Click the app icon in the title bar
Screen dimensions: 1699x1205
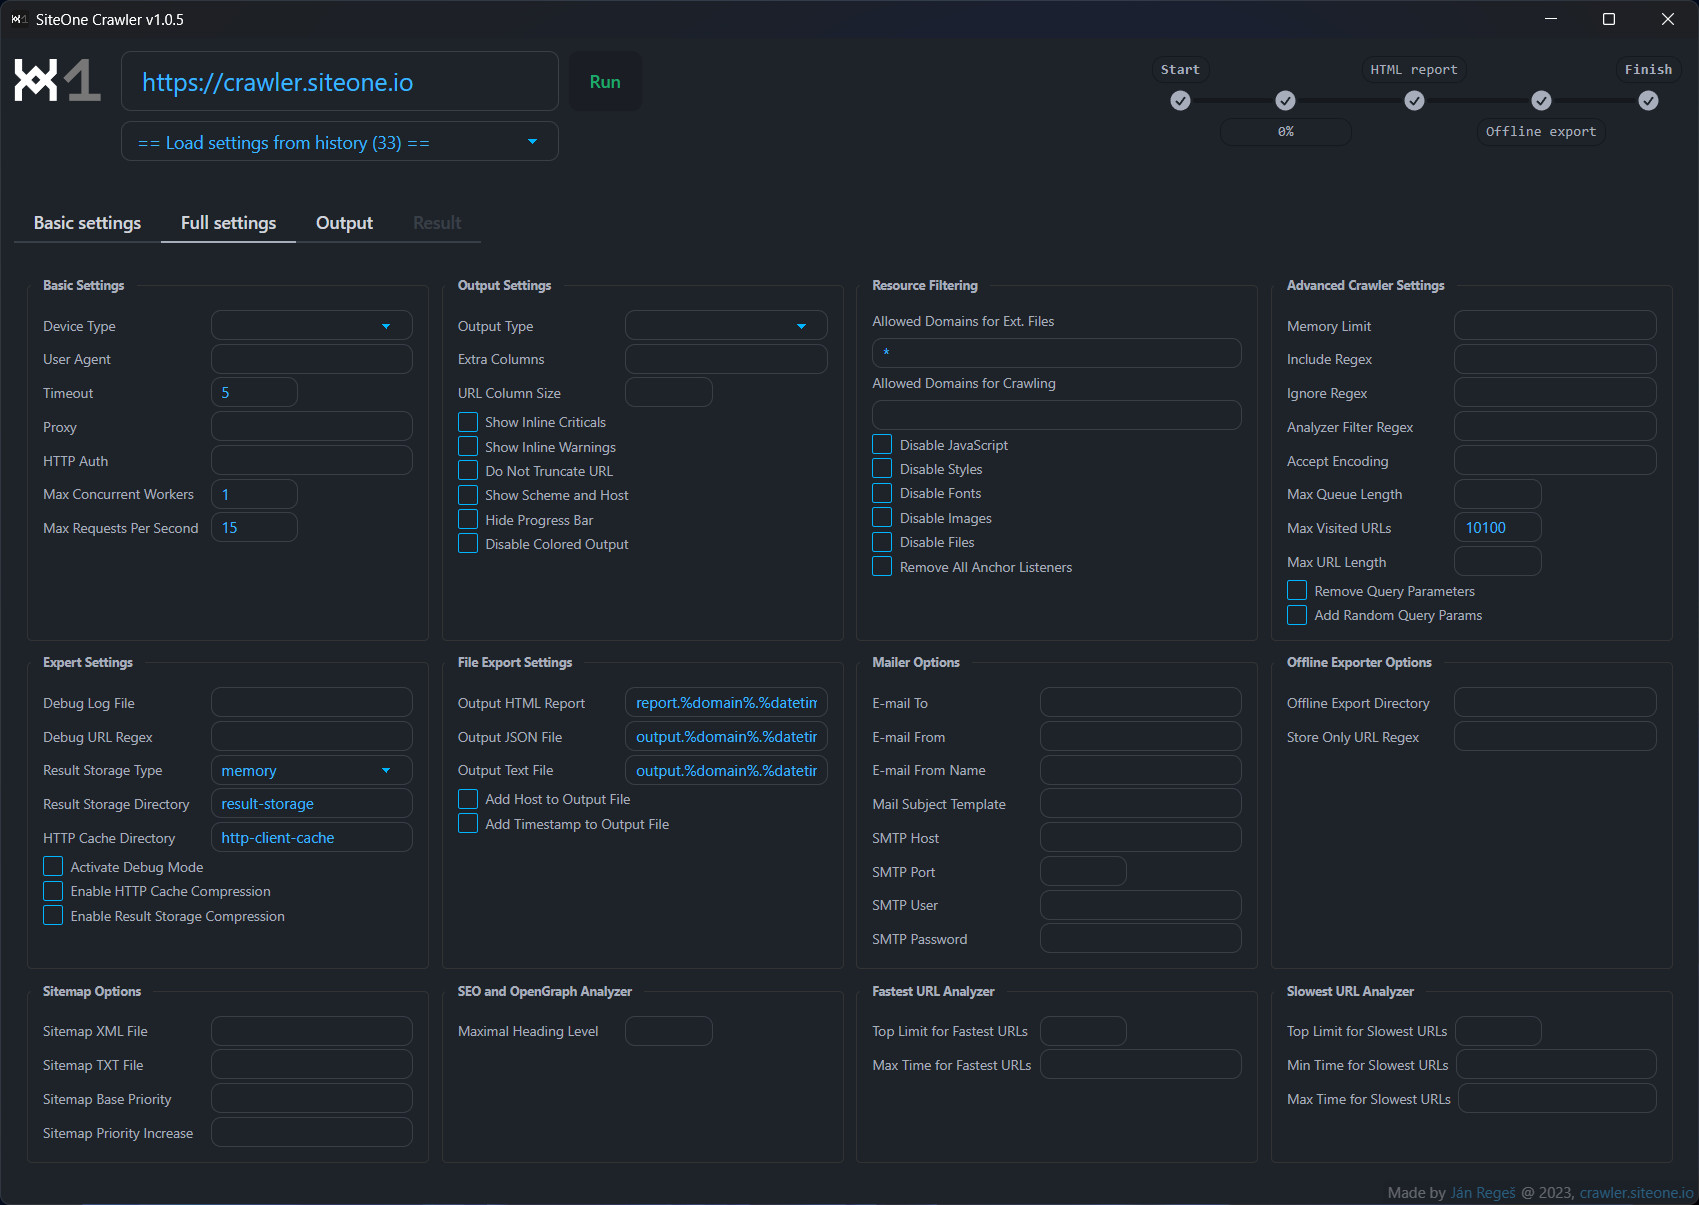click(x=18, y=19)
